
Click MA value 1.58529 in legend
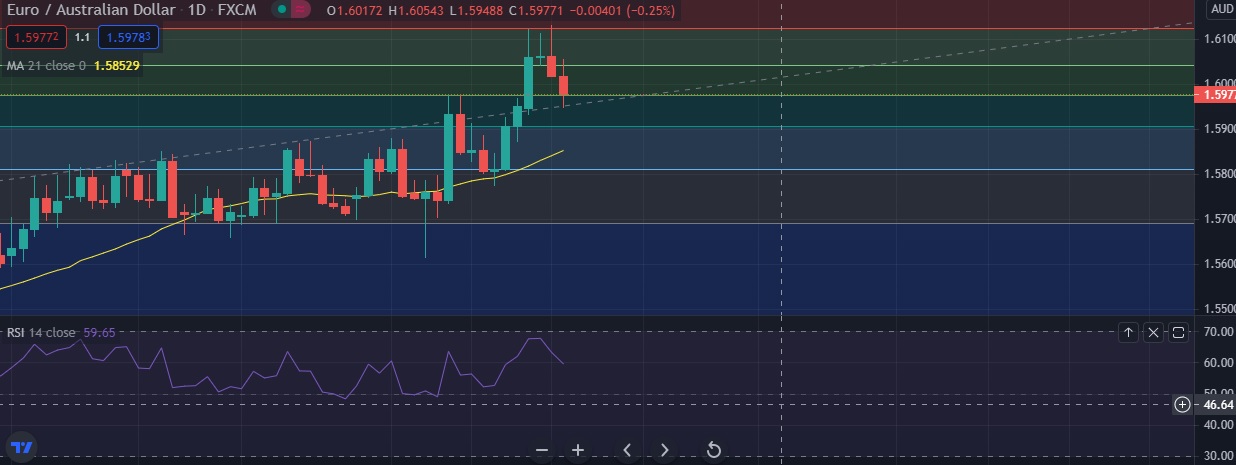[116, 66]
